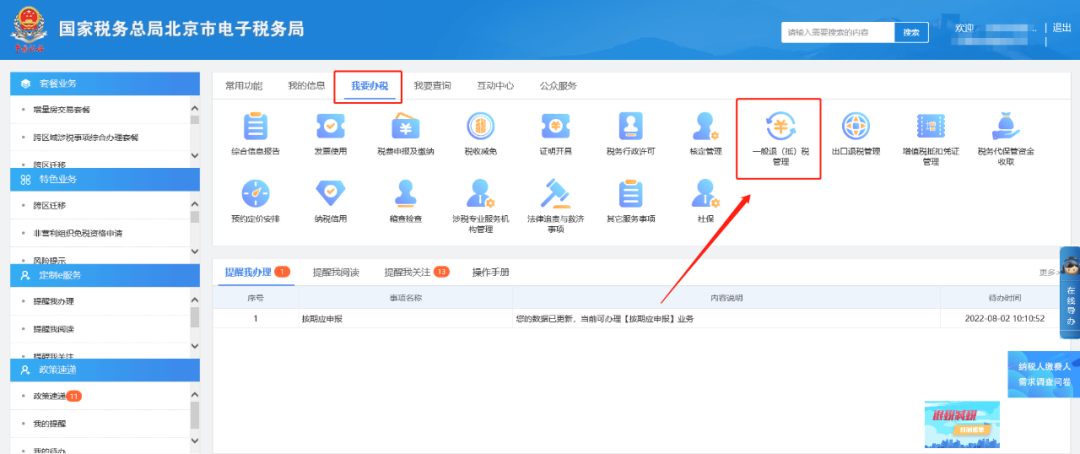This screenshot has height=454, width=1080.
Task: Click the tax bureau emblem logo
Action: coord(28,30)
